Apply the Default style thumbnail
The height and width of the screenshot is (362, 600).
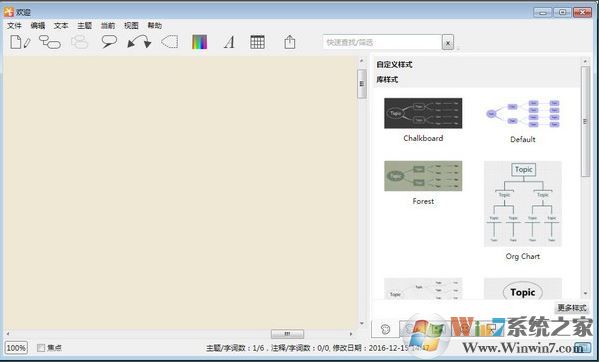523,114
